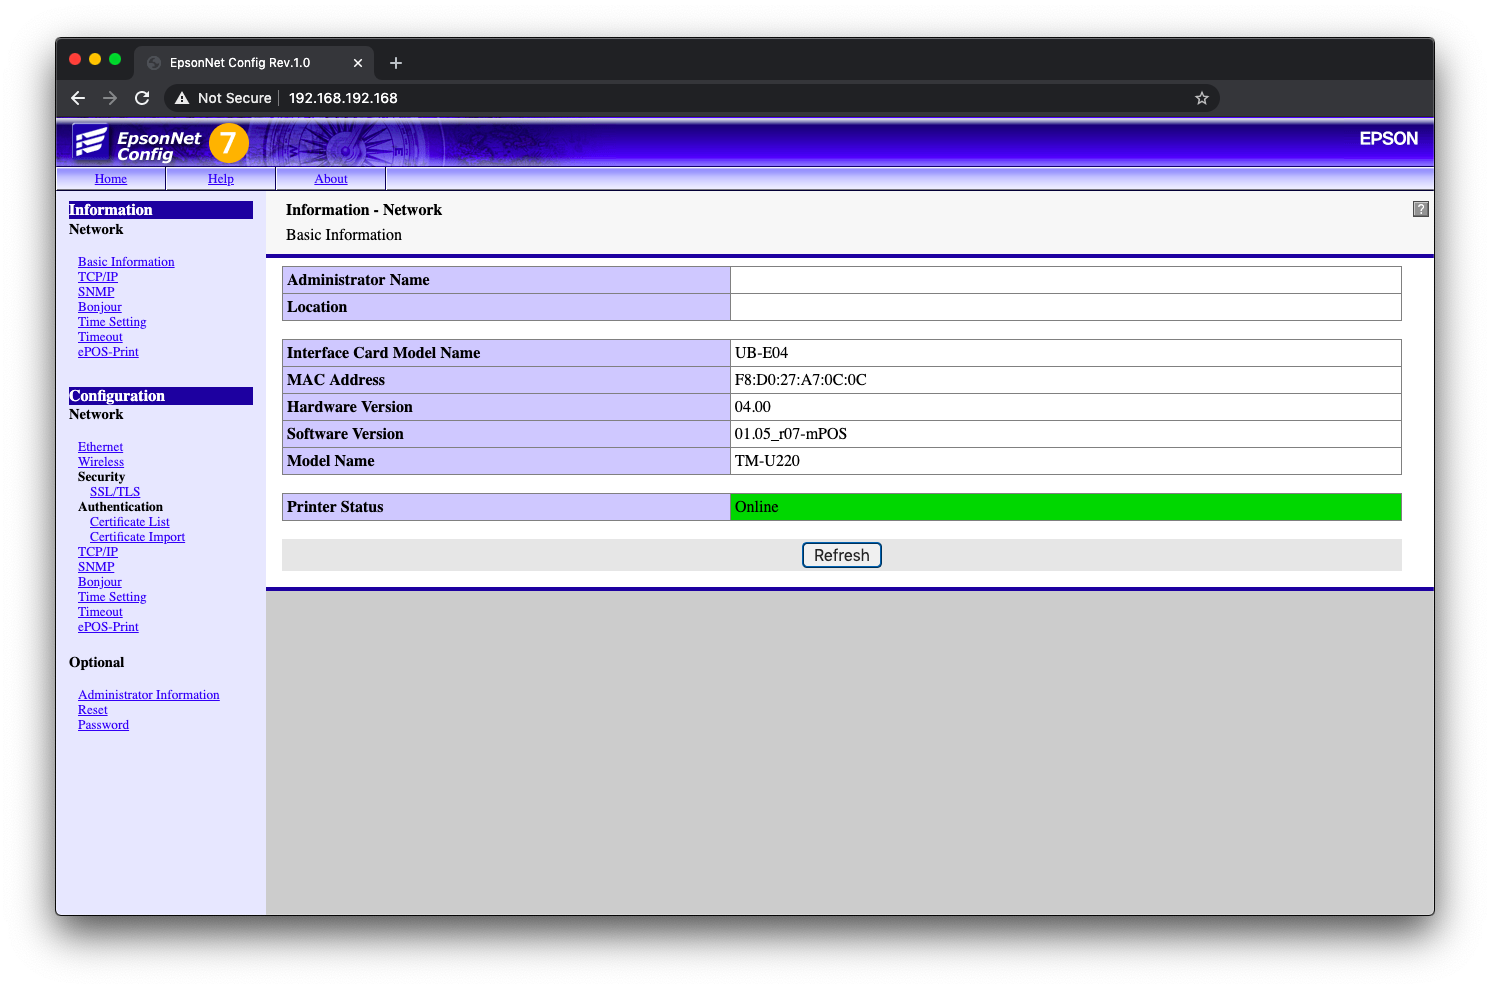Click the TM-U220 model name value
This screenshot has width=1490, height=989.
[767, 461]
